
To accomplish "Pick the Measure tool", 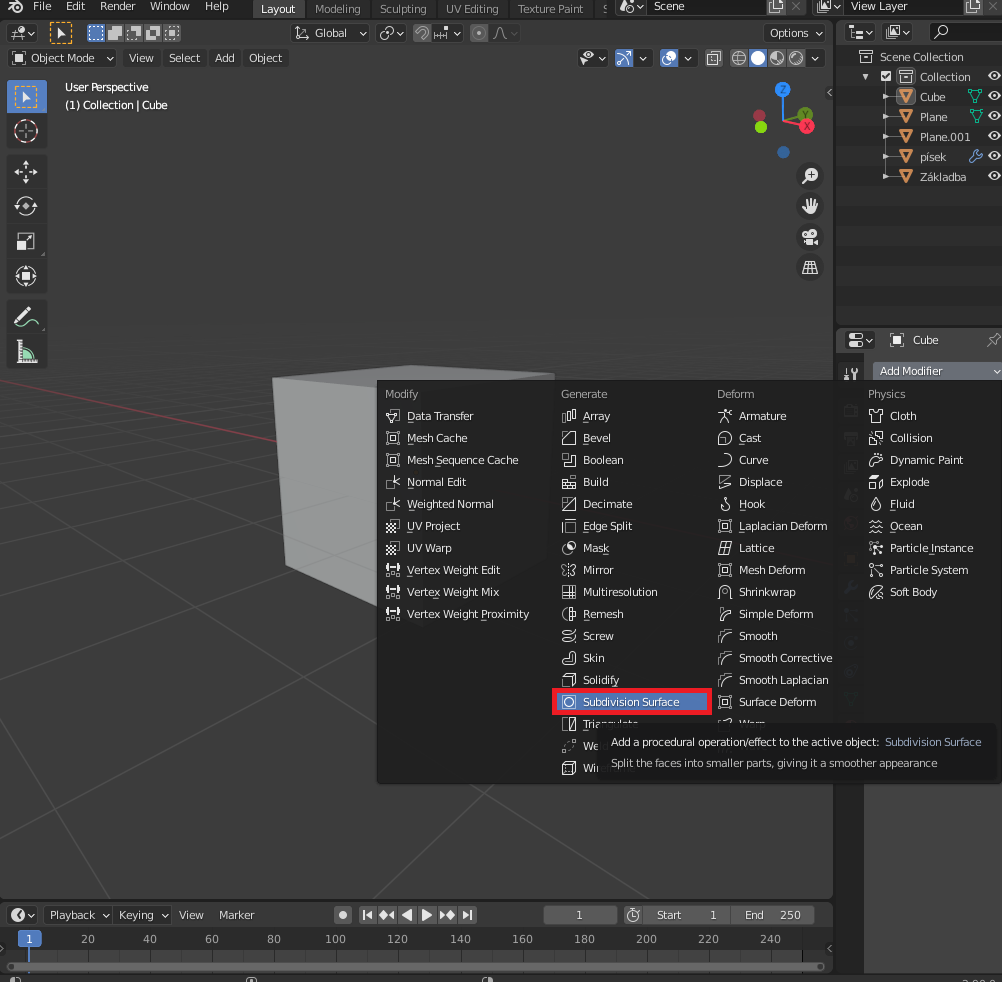I will click(26, 351).
